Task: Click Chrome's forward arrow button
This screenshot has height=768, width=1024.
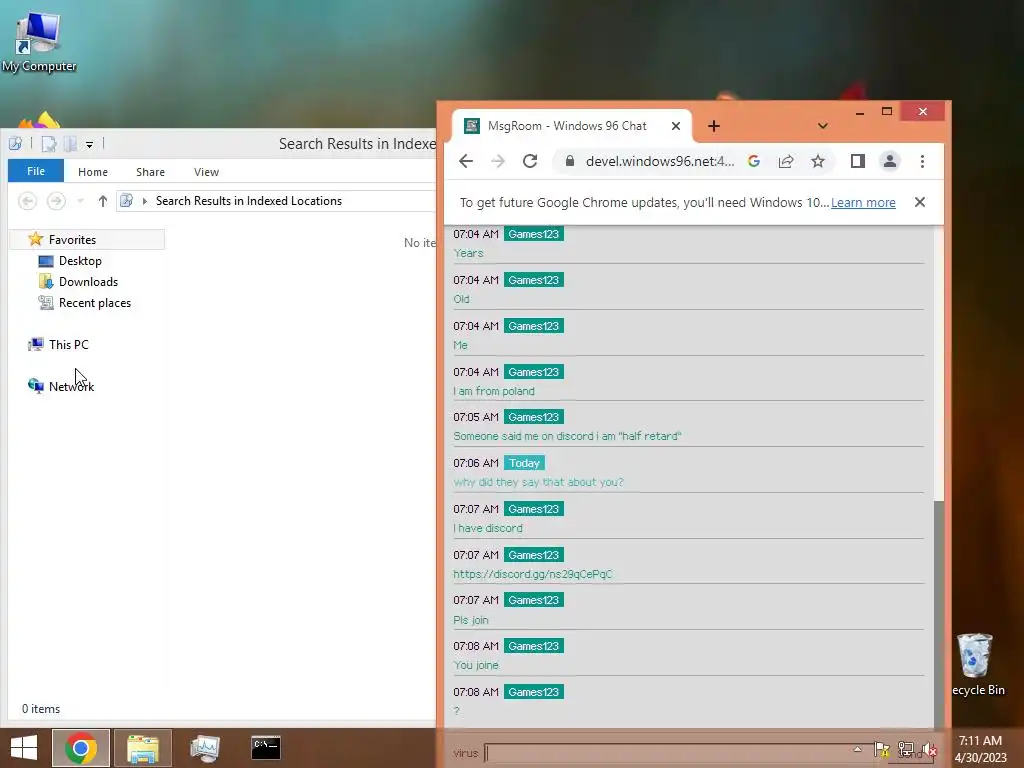Action: click(498, 161)
